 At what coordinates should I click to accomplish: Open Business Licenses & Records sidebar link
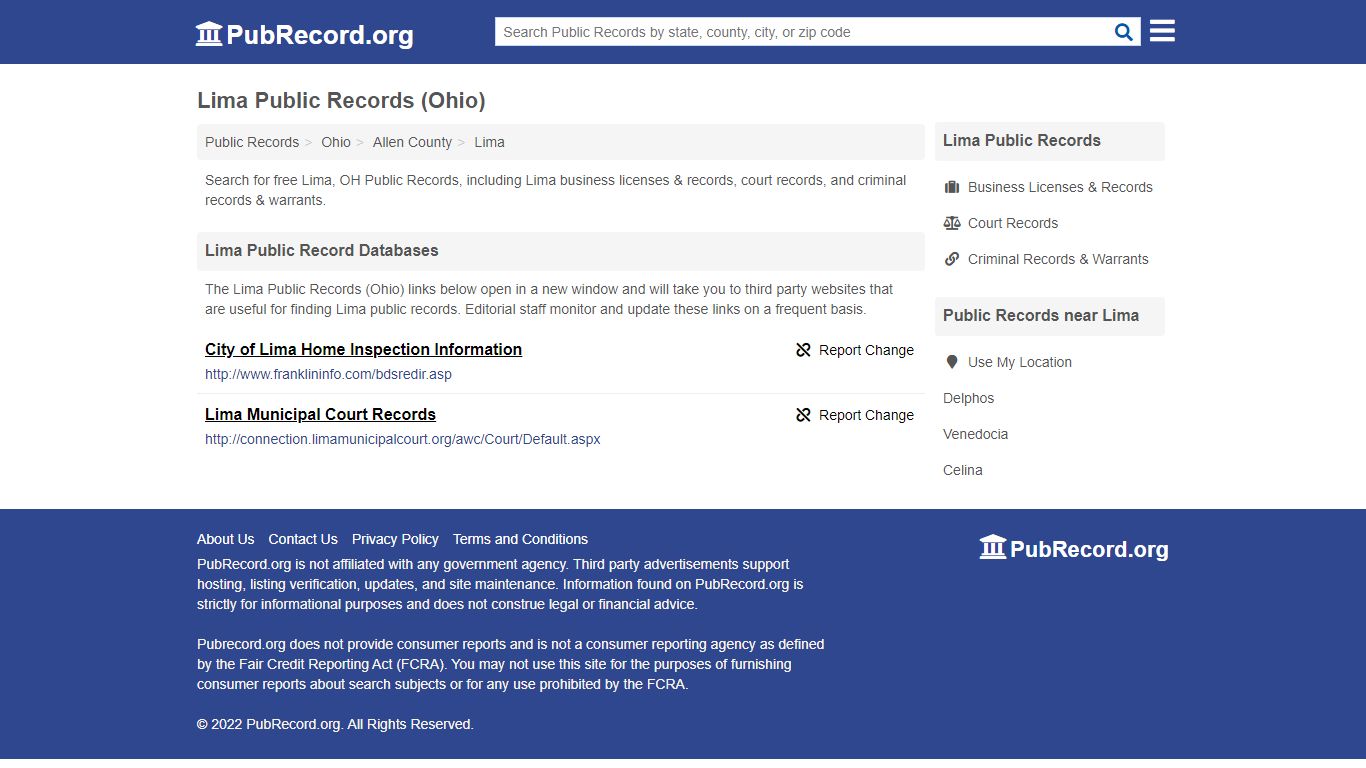coord(1060,187)
